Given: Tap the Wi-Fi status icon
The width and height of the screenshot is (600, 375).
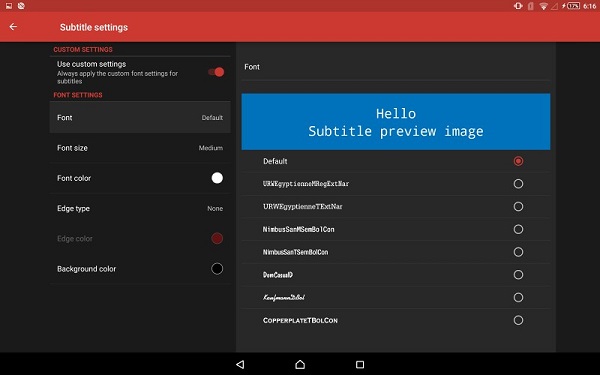Looking at the screenshot, I should coord(543,6).
